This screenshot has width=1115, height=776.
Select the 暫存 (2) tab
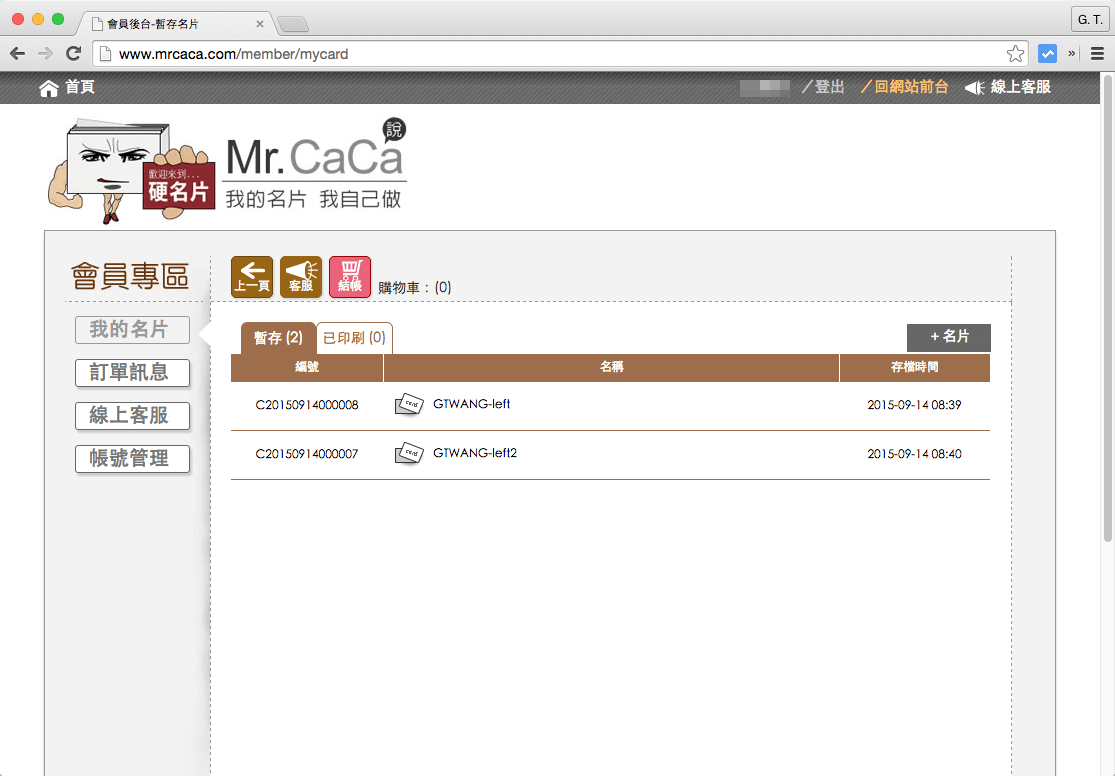pos(277,338)
